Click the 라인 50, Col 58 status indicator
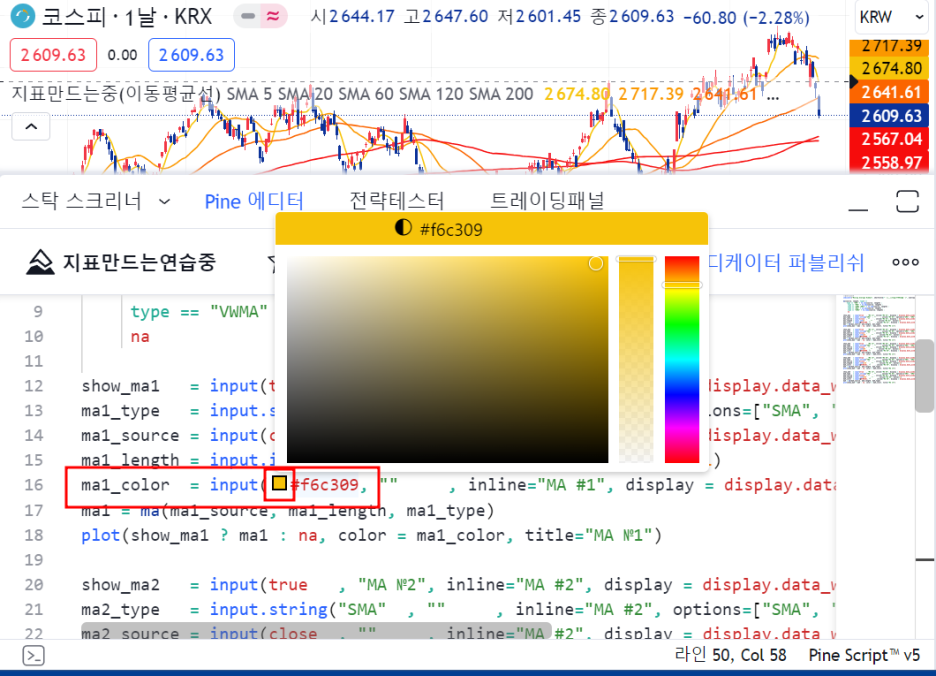Screen dimensions: 936x676 [x=730, y=655]
